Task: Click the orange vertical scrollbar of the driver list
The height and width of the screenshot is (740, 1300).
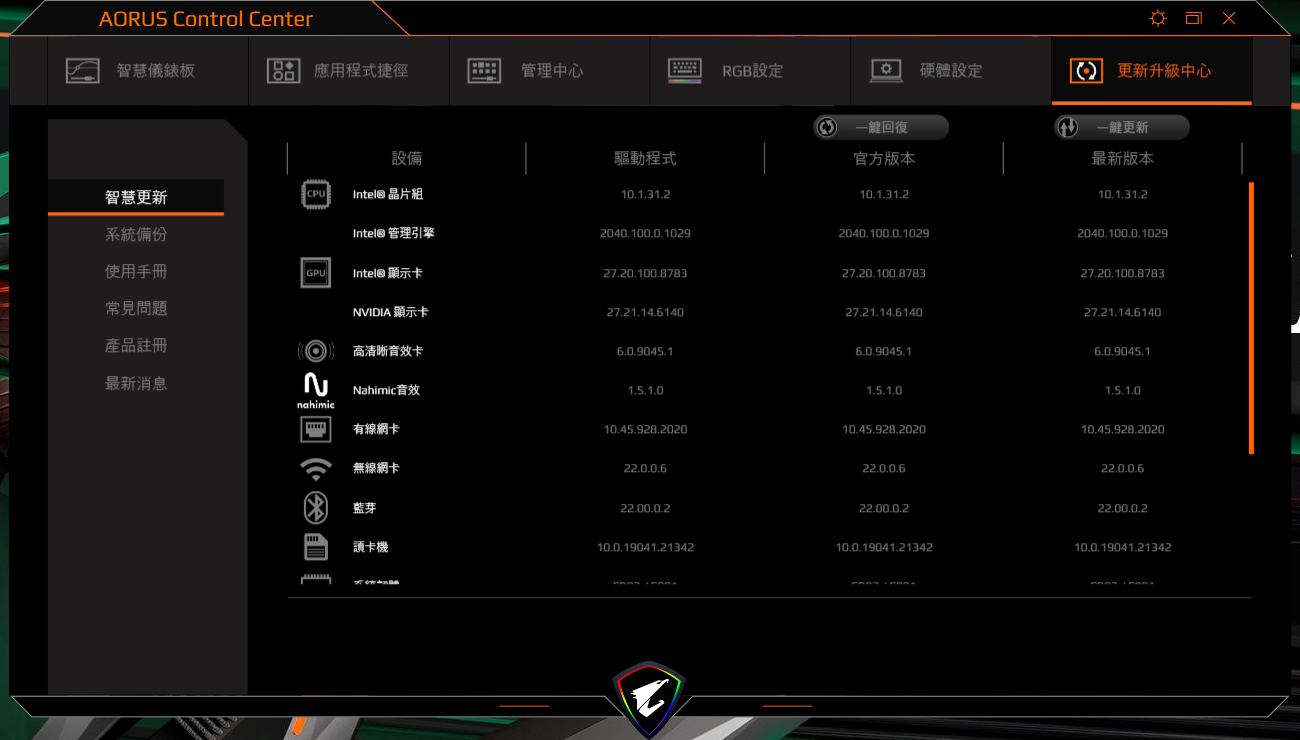Action: pos(1251,318)
